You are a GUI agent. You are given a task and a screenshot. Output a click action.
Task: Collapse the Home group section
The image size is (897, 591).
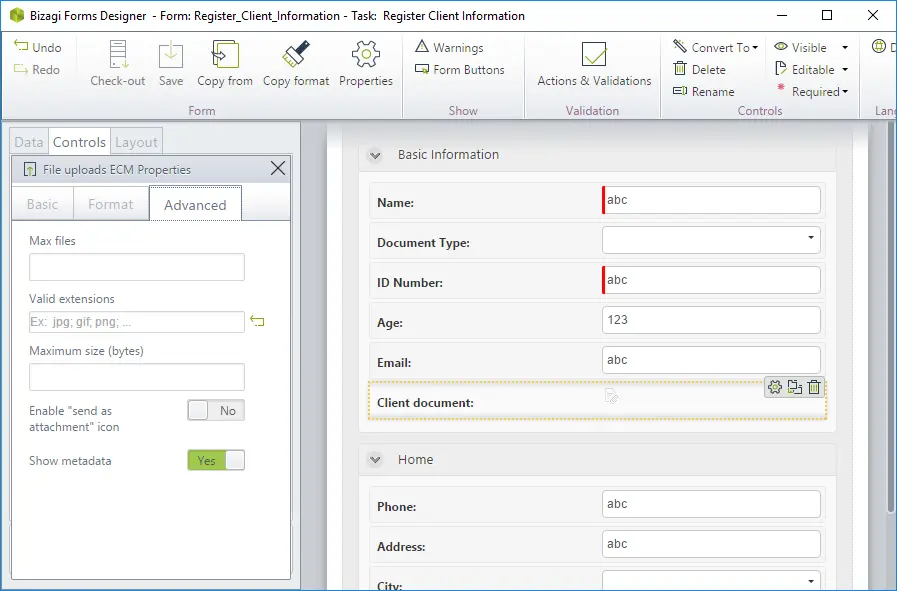click(x=375, y=459)
